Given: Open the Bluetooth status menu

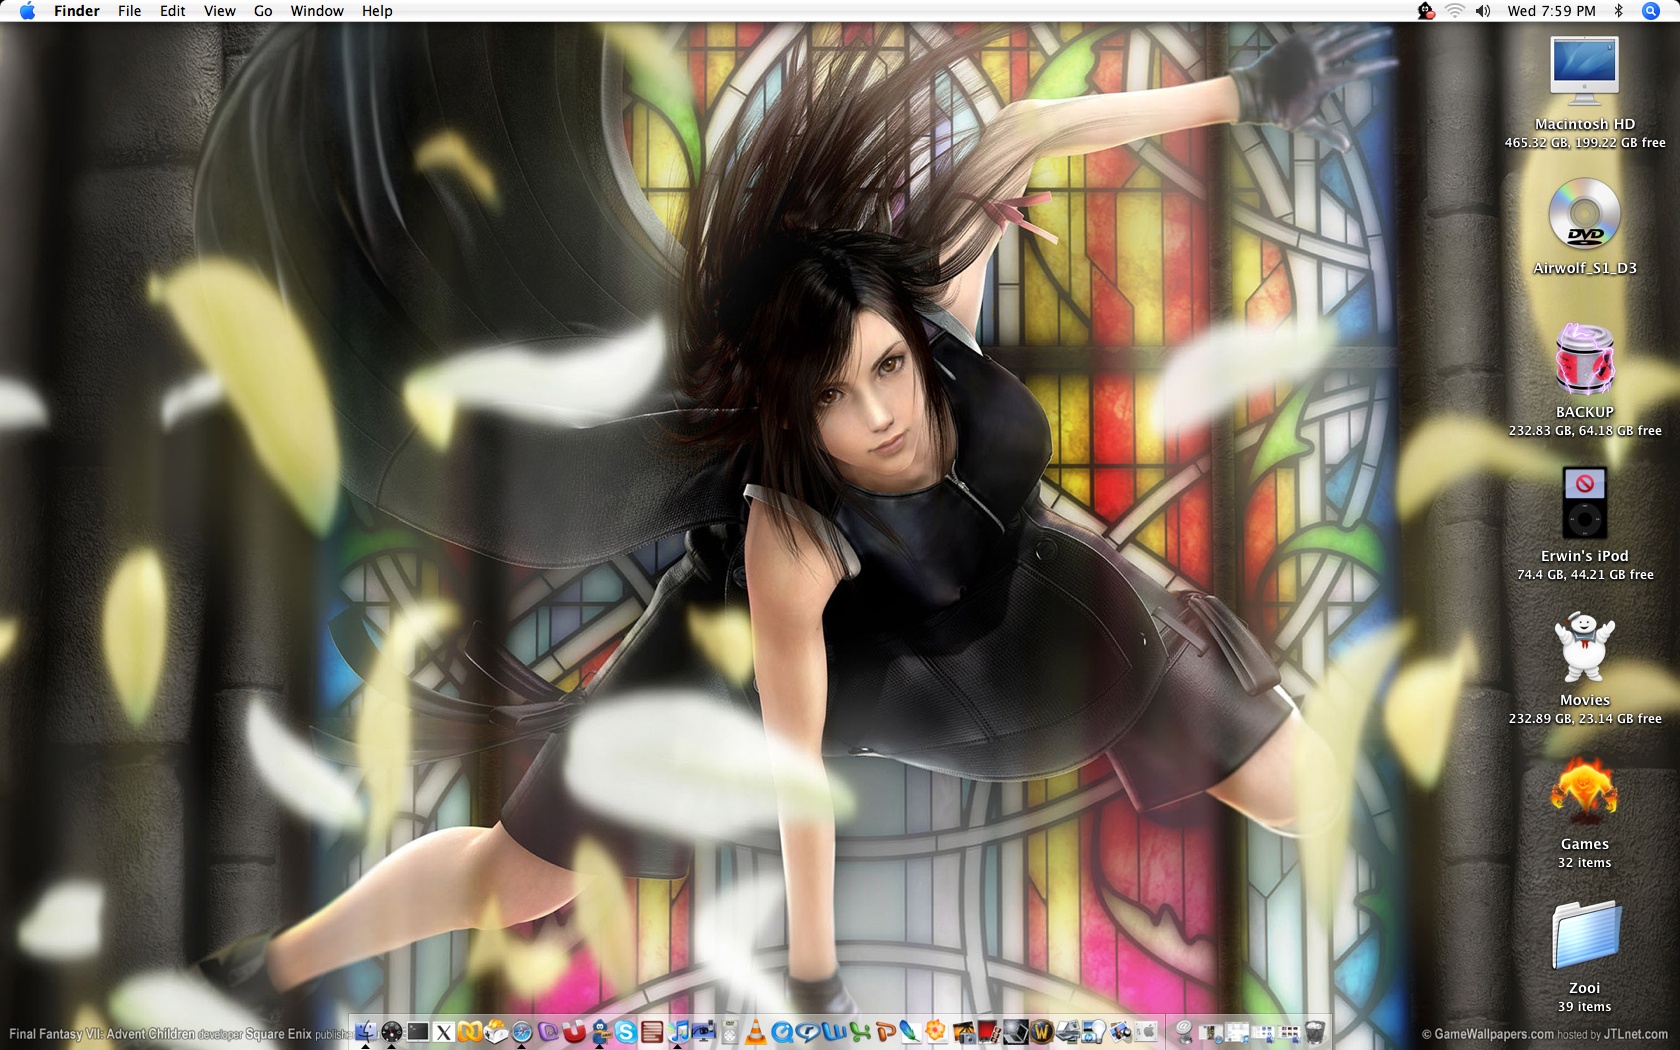Looking at the screenshot, I should coord(1618,11).
